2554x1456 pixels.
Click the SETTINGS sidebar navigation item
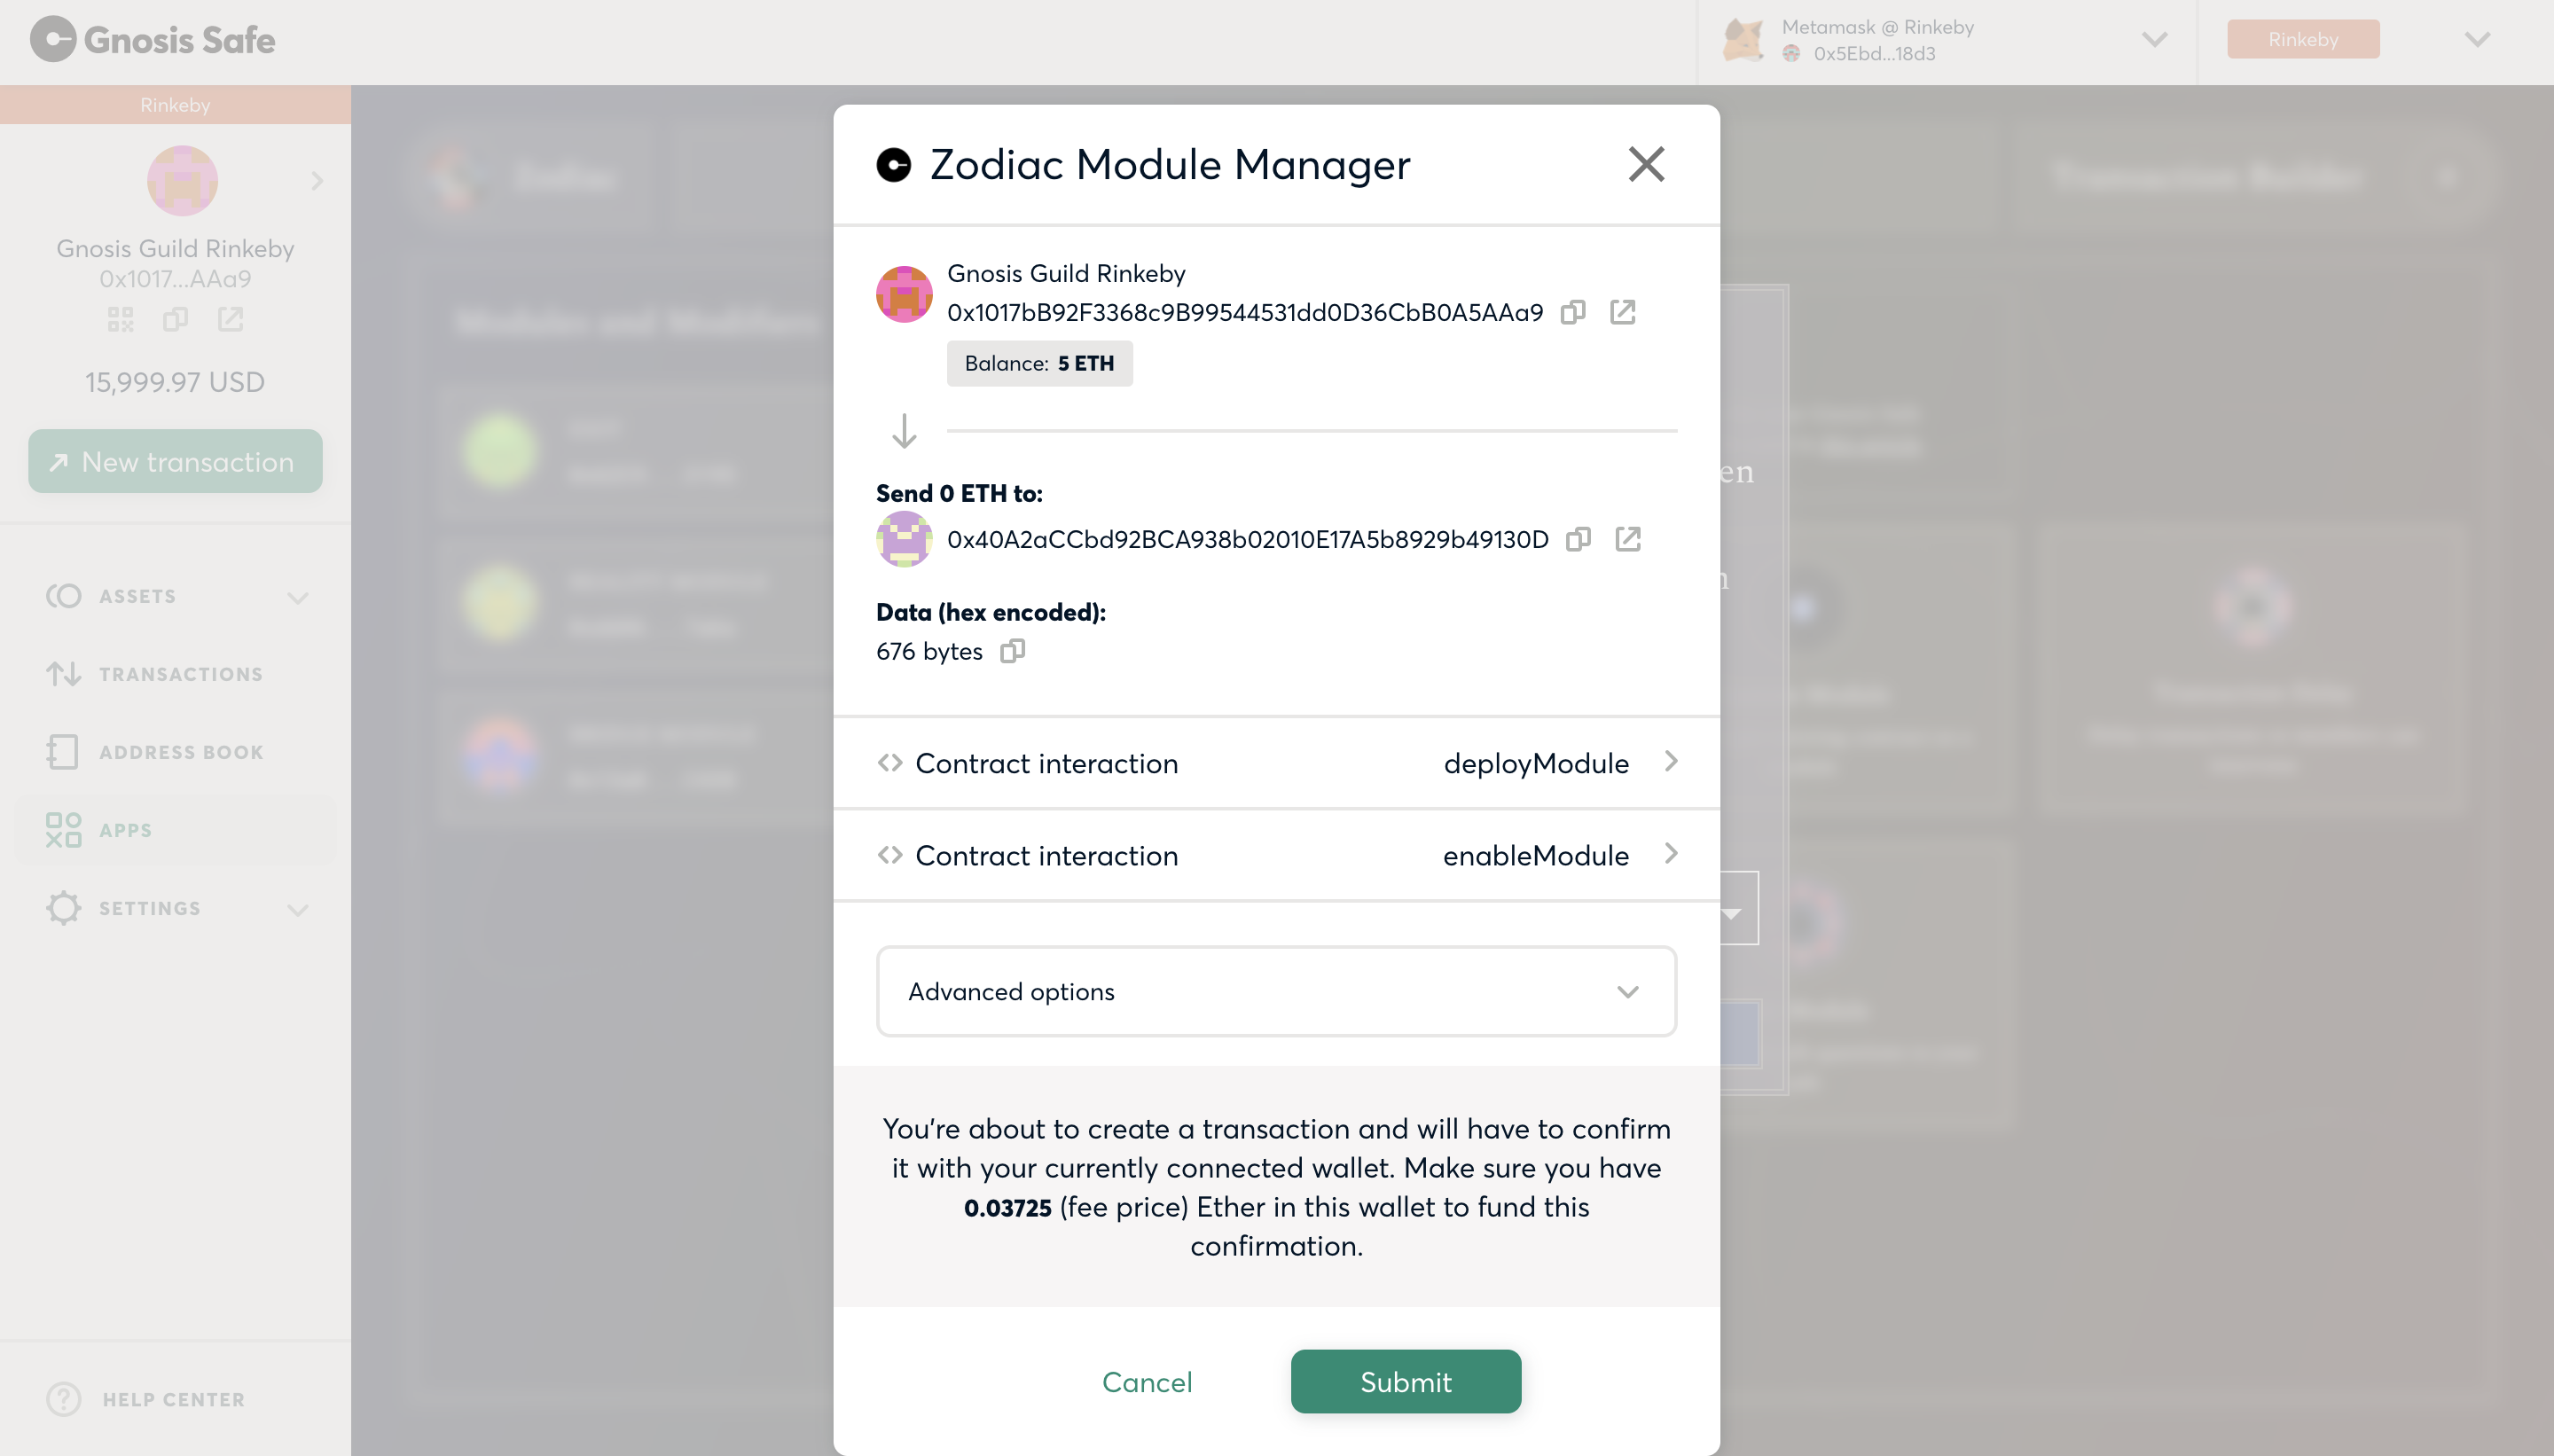pos(151,907)
